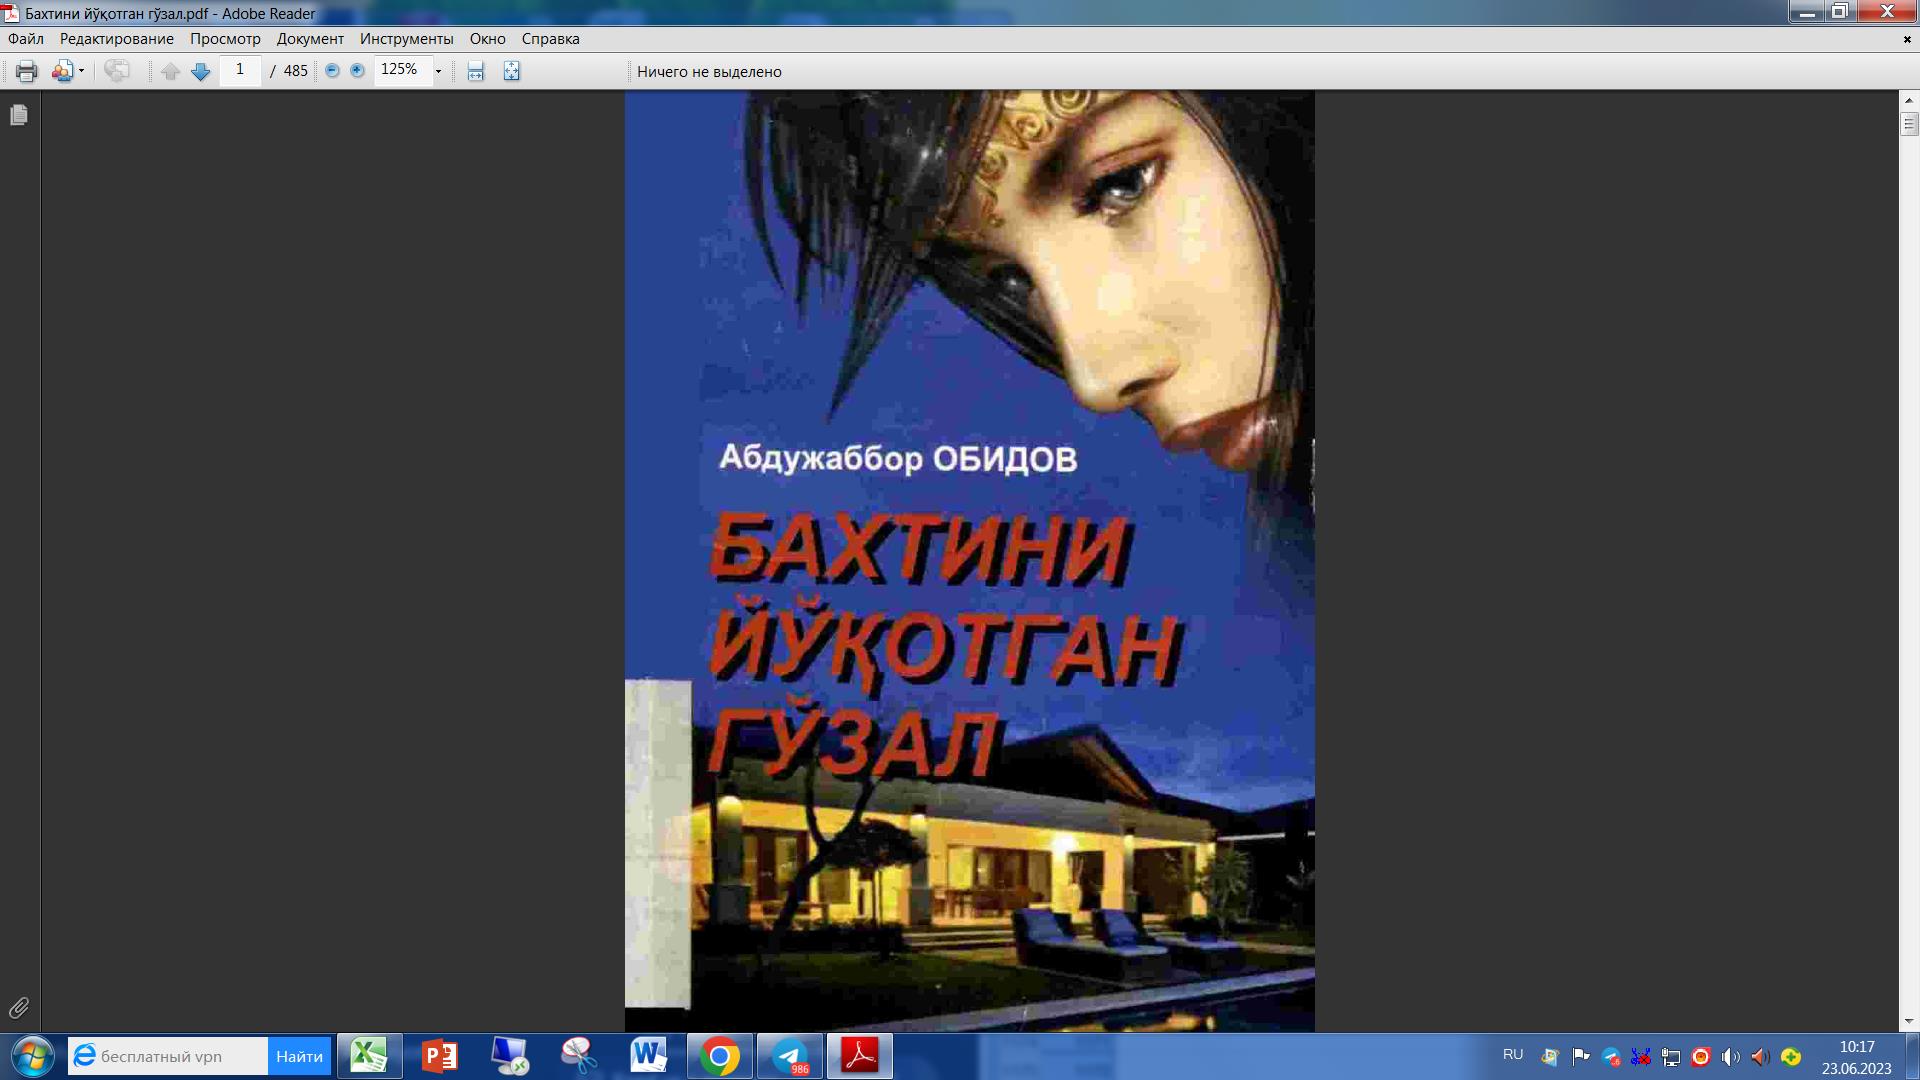
Task: Open the Pages panel in sidebar
Action: click(x=18, y=116)
